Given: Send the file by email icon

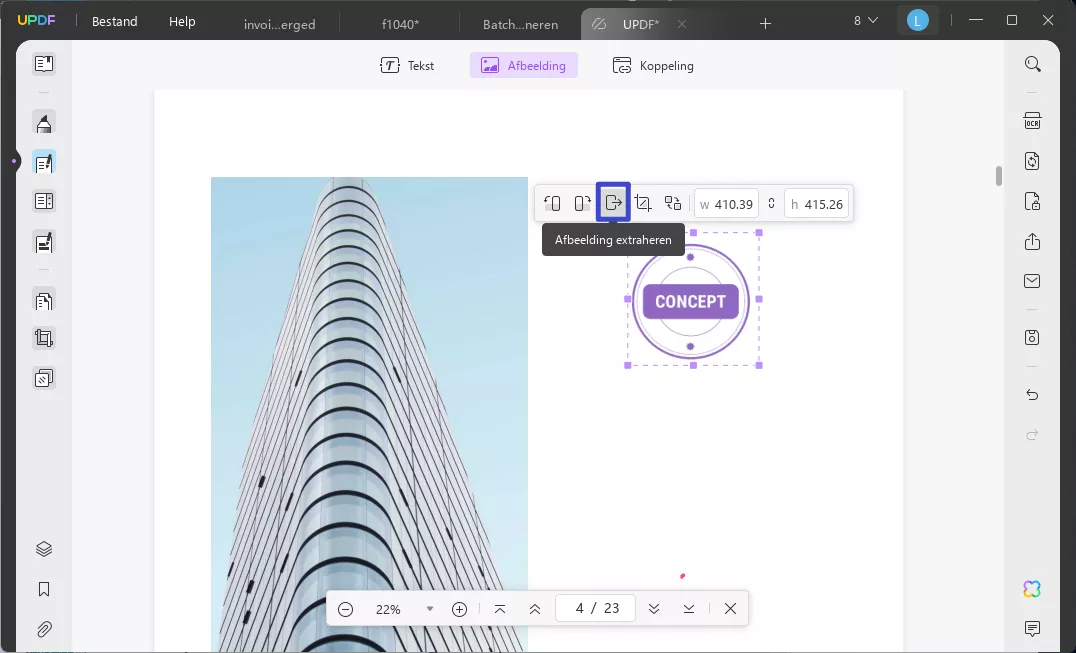Looking at the screenshot, I should tap(1032, 281).
